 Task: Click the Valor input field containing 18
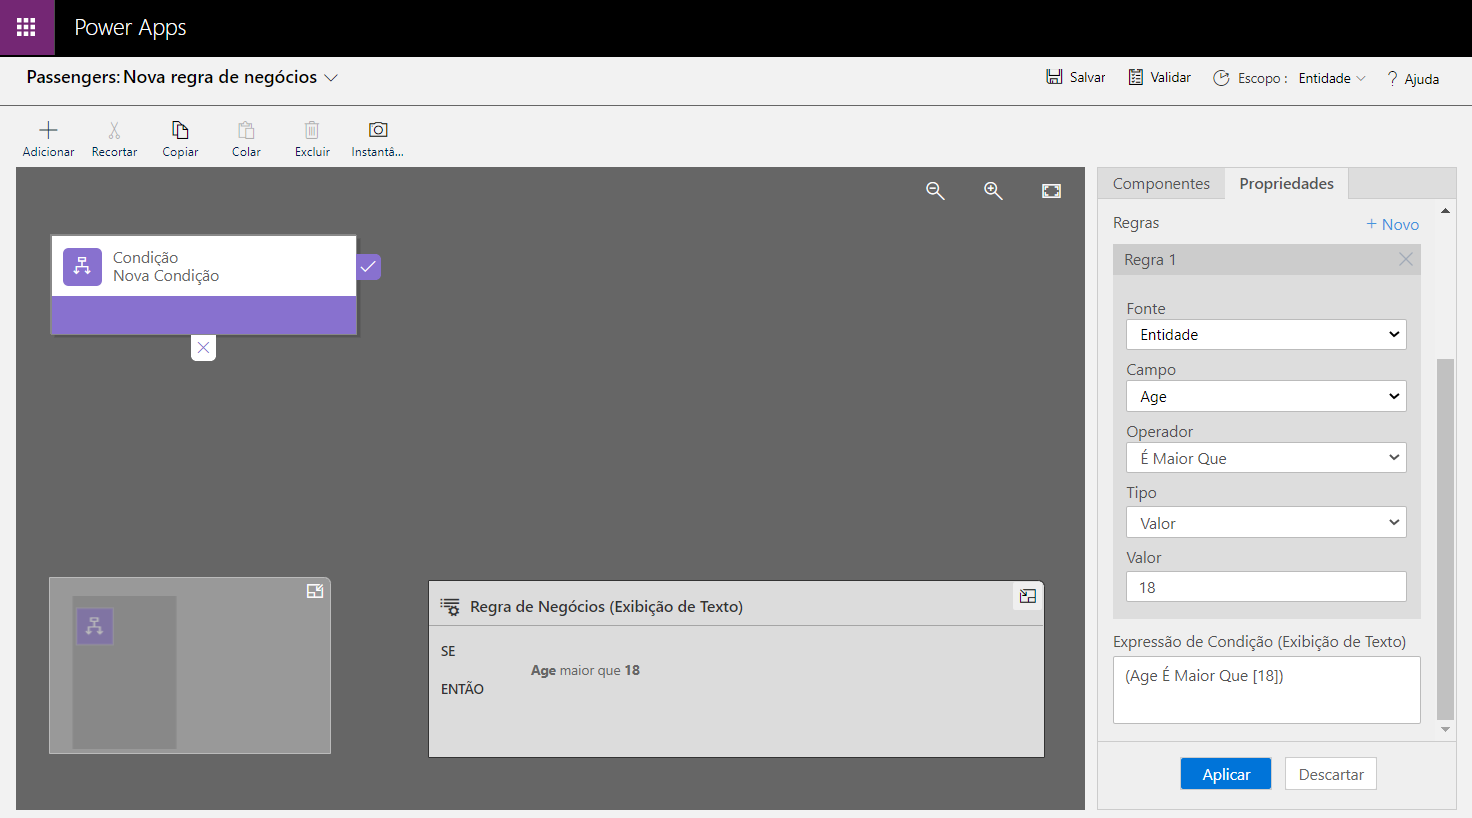[1266, 587]
